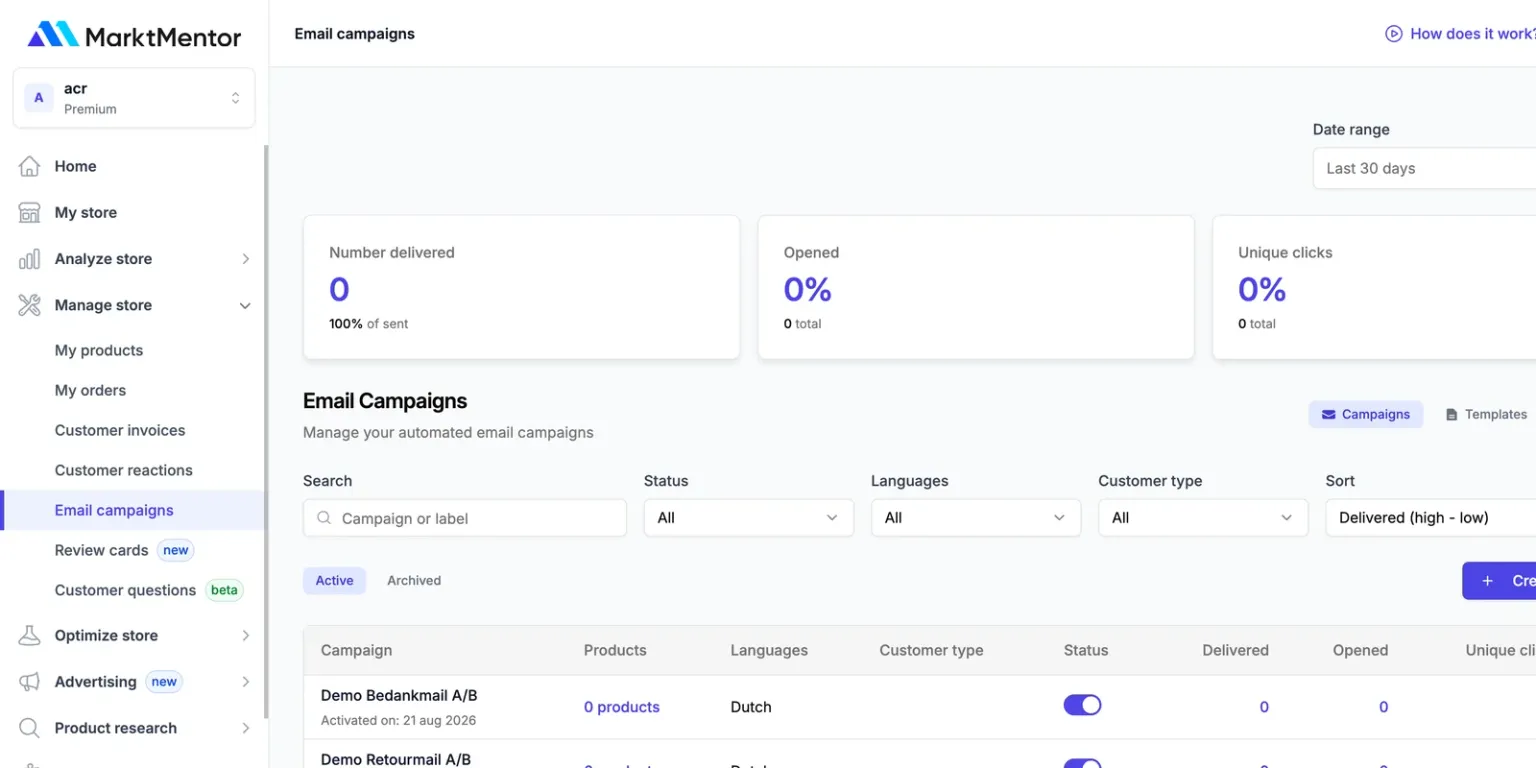Image resolution: width=1536 pixels, height=768 pixels.
Task: Click the Analyze store bar chart icon
Action: coord(30,259)
